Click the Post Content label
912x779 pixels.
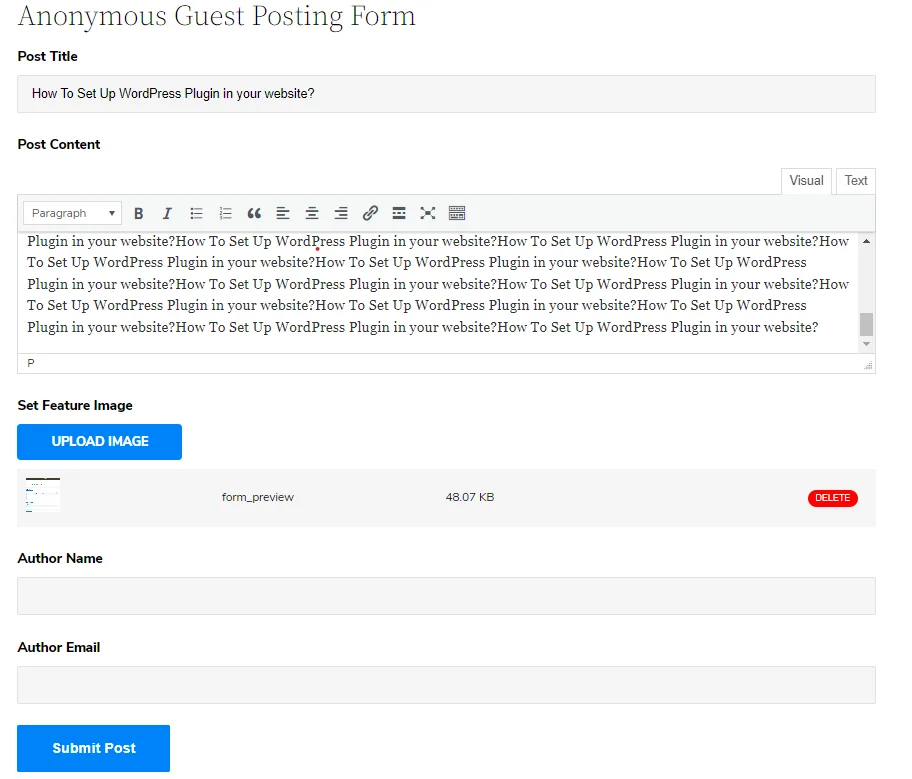pyautogui.click(x=59, y=144)
